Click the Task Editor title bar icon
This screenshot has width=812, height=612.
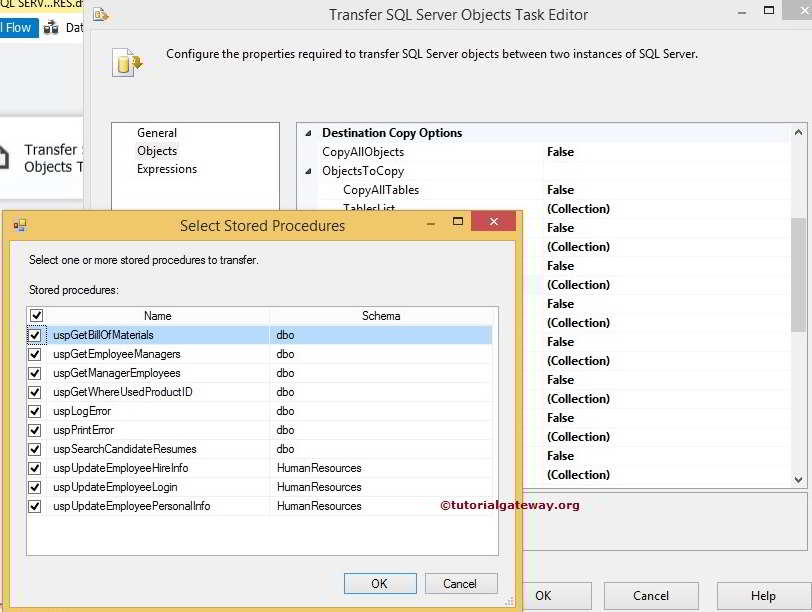(99, 14)
